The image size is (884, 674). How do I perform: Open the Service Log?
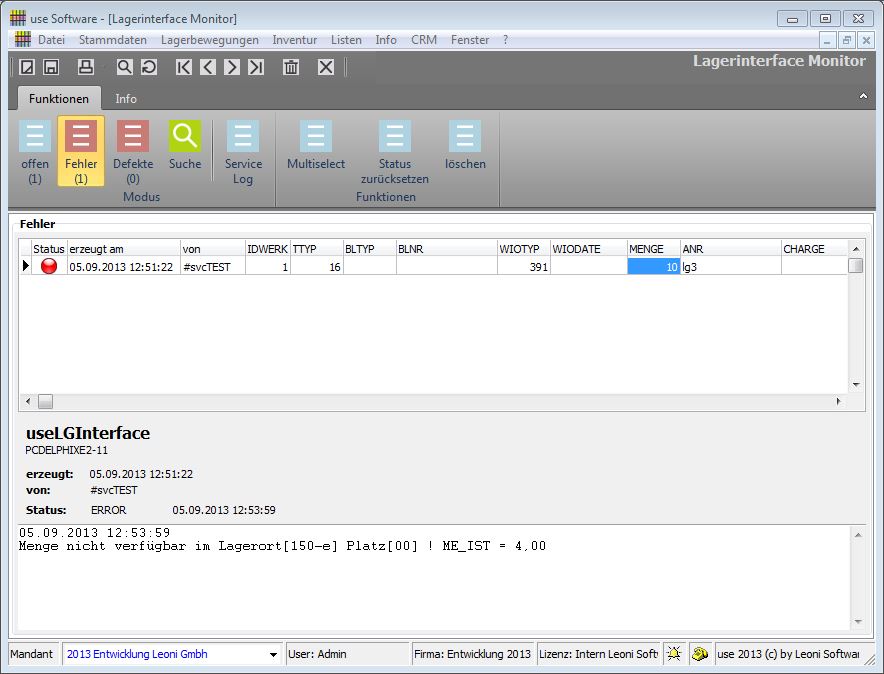point(243,151)
